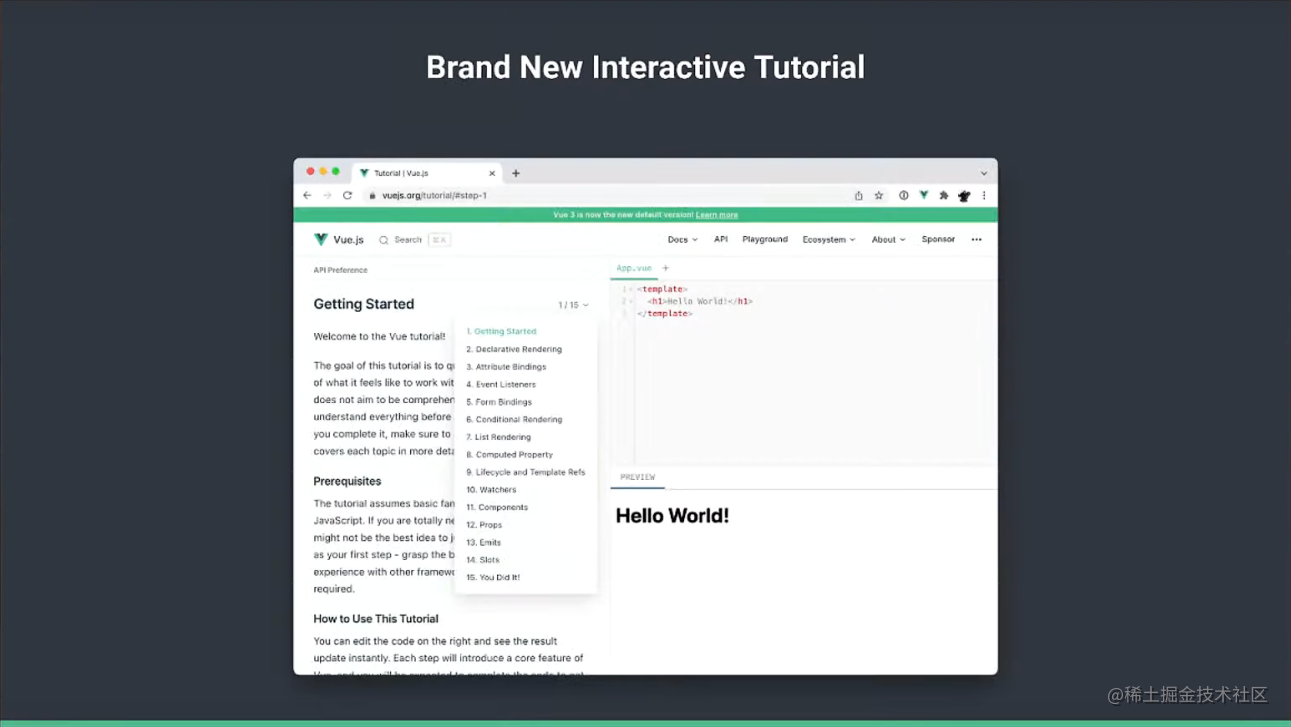Reload the Vue.js tutorial page
The height and width of the screenshot is (727, 1291).
pyautogui.click(x=348, y=196)
